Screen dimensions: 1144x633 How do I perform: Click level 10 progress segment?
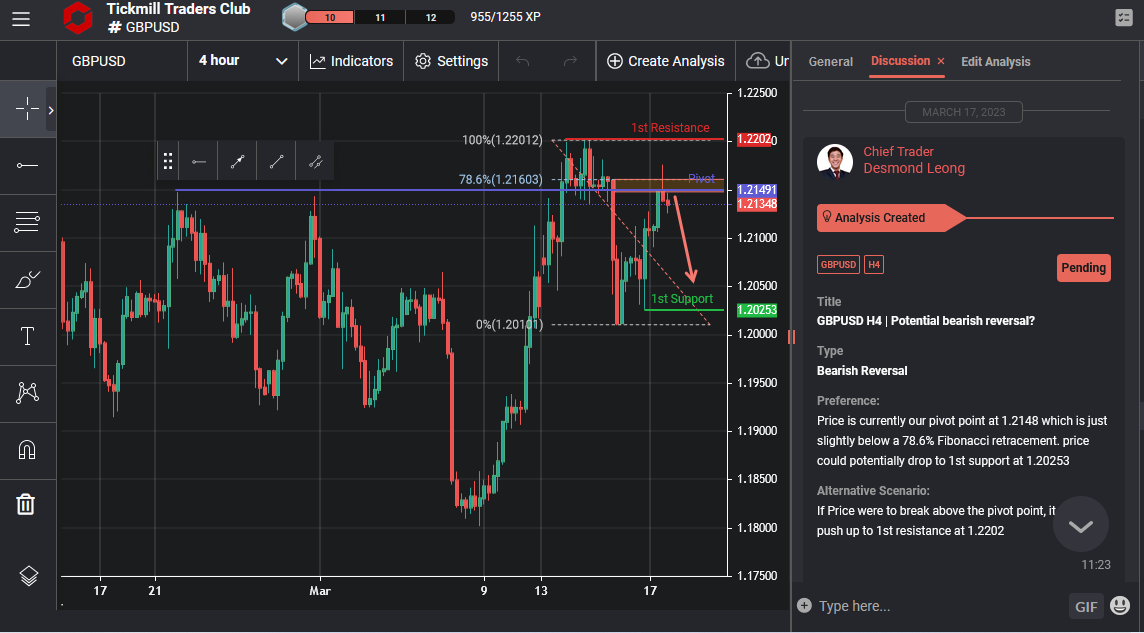coord(330,18)
